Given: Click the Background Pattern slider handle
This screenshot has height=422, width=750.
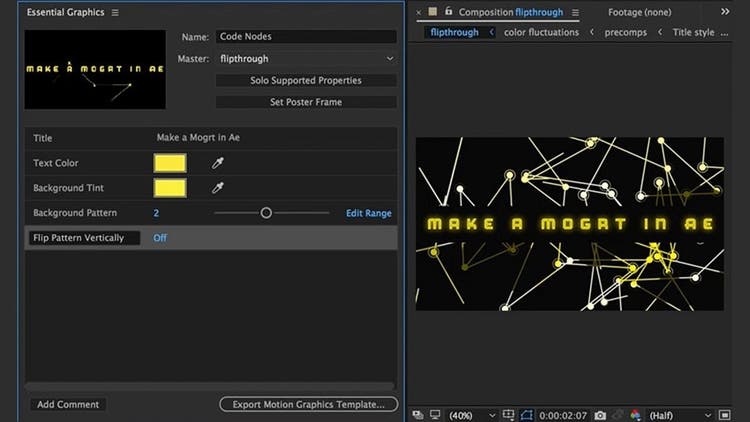Looking at the screenshot, I should pyautogui.click(x=266, y=213).
